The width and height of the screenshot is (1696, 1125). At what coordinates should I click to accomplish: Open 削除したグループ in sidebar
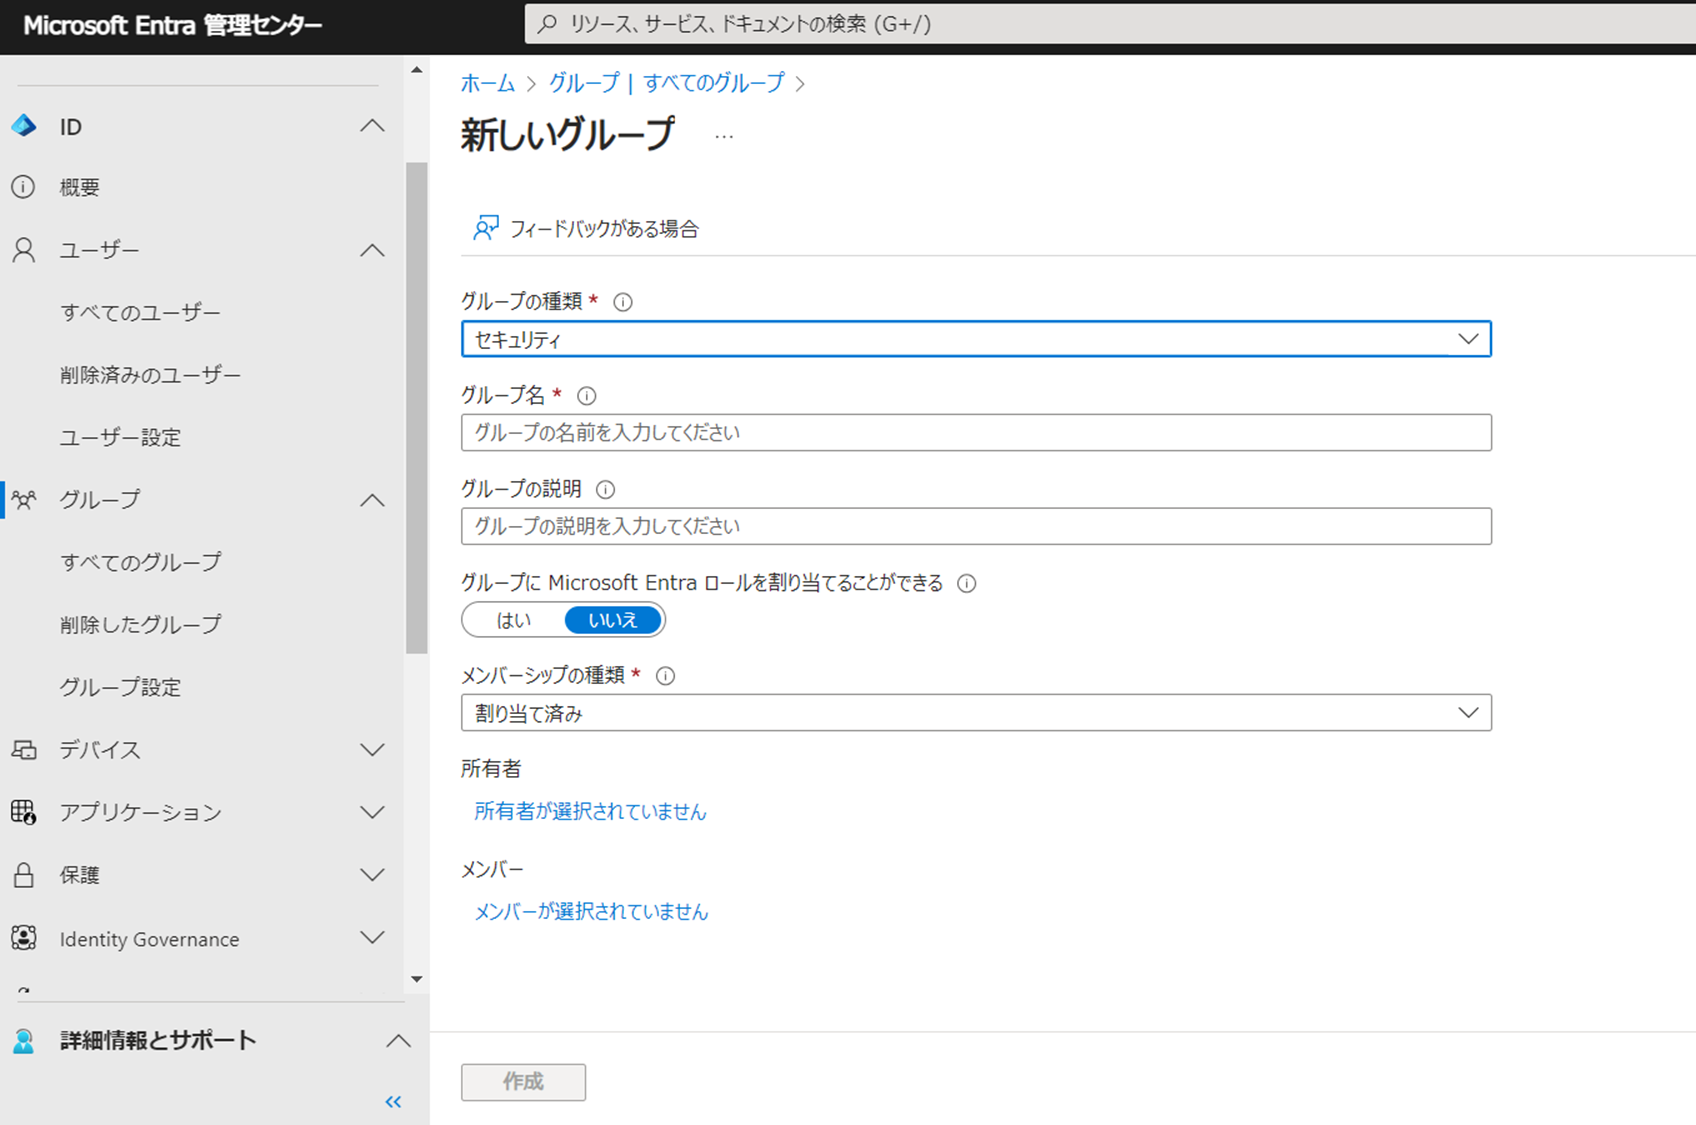[x=140, y=624]
